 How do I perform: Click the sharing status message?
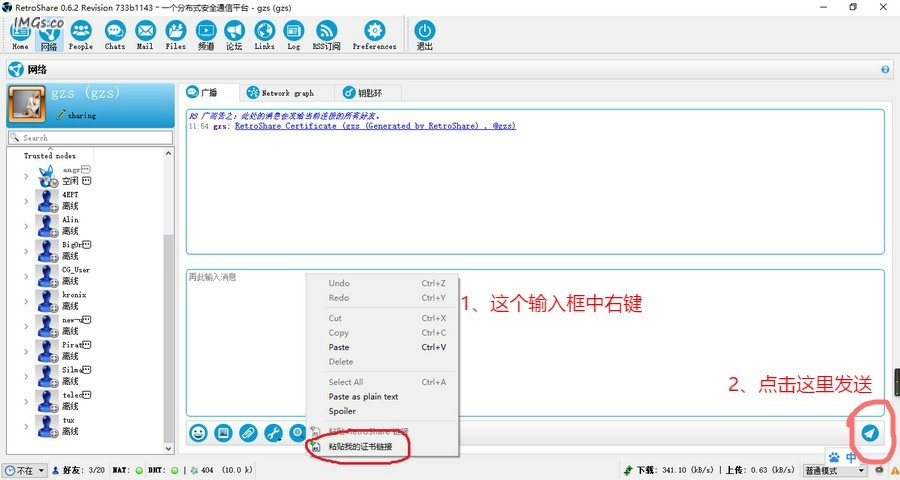[82, 115]
